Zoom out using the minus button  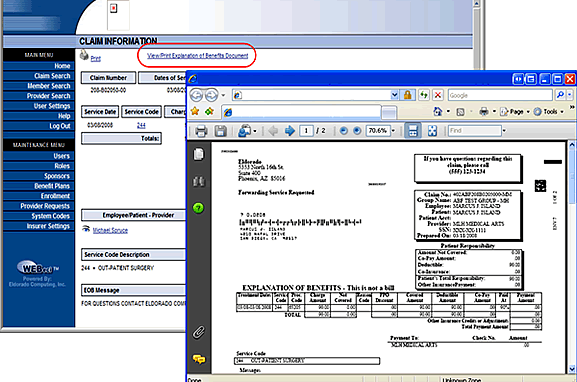point(343,131)
